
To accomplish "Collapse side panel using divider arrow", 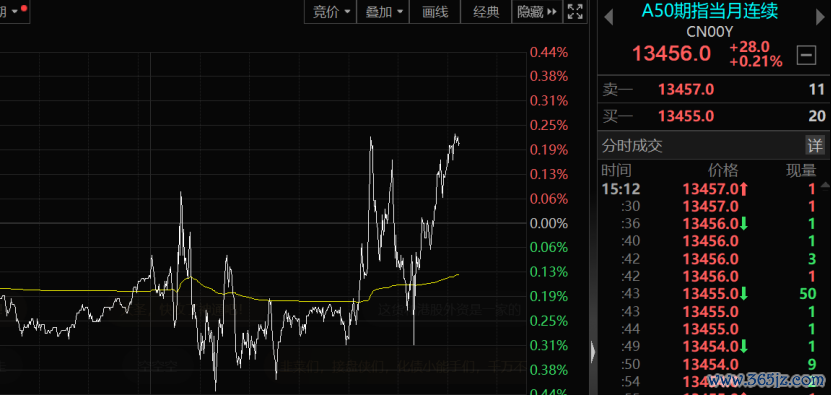I will [x=593, y=351].
